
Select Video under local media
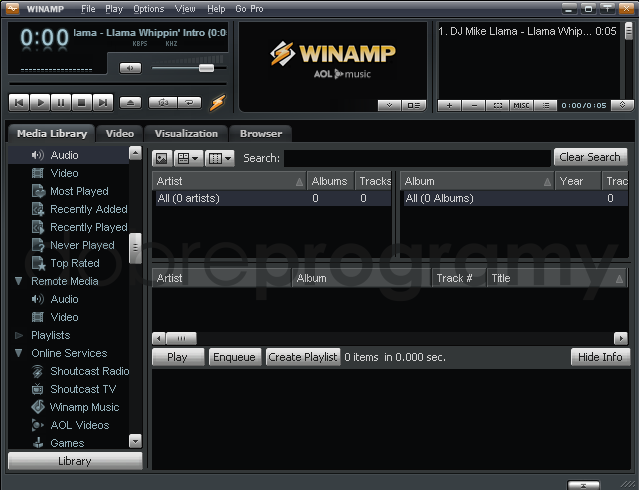pos(64,173)
